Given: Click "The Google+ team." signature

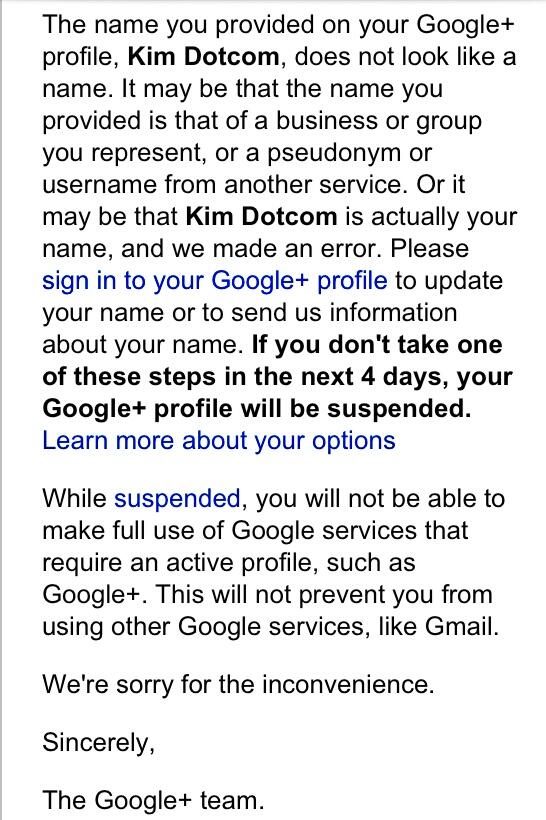Looking at the screenshot, I should (x=153, y=801).
